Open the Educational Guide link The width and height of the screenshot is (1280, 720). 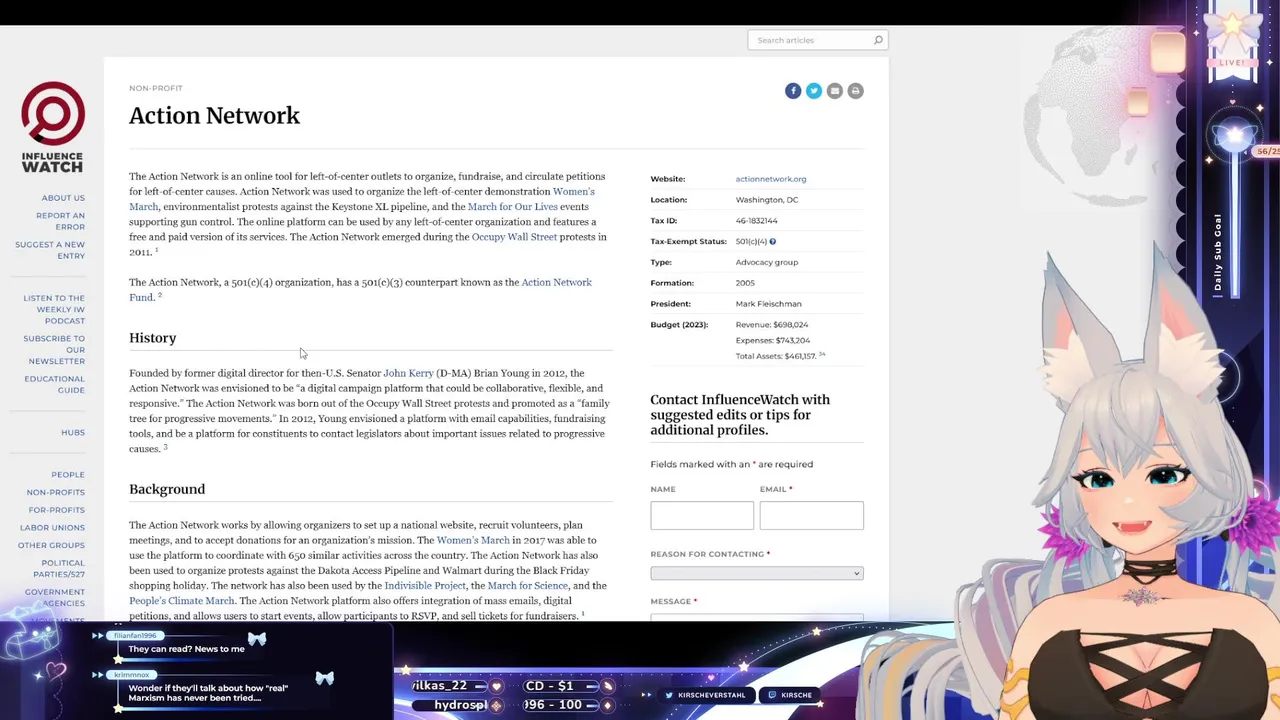pyautogui.click(x=54, y=384)
